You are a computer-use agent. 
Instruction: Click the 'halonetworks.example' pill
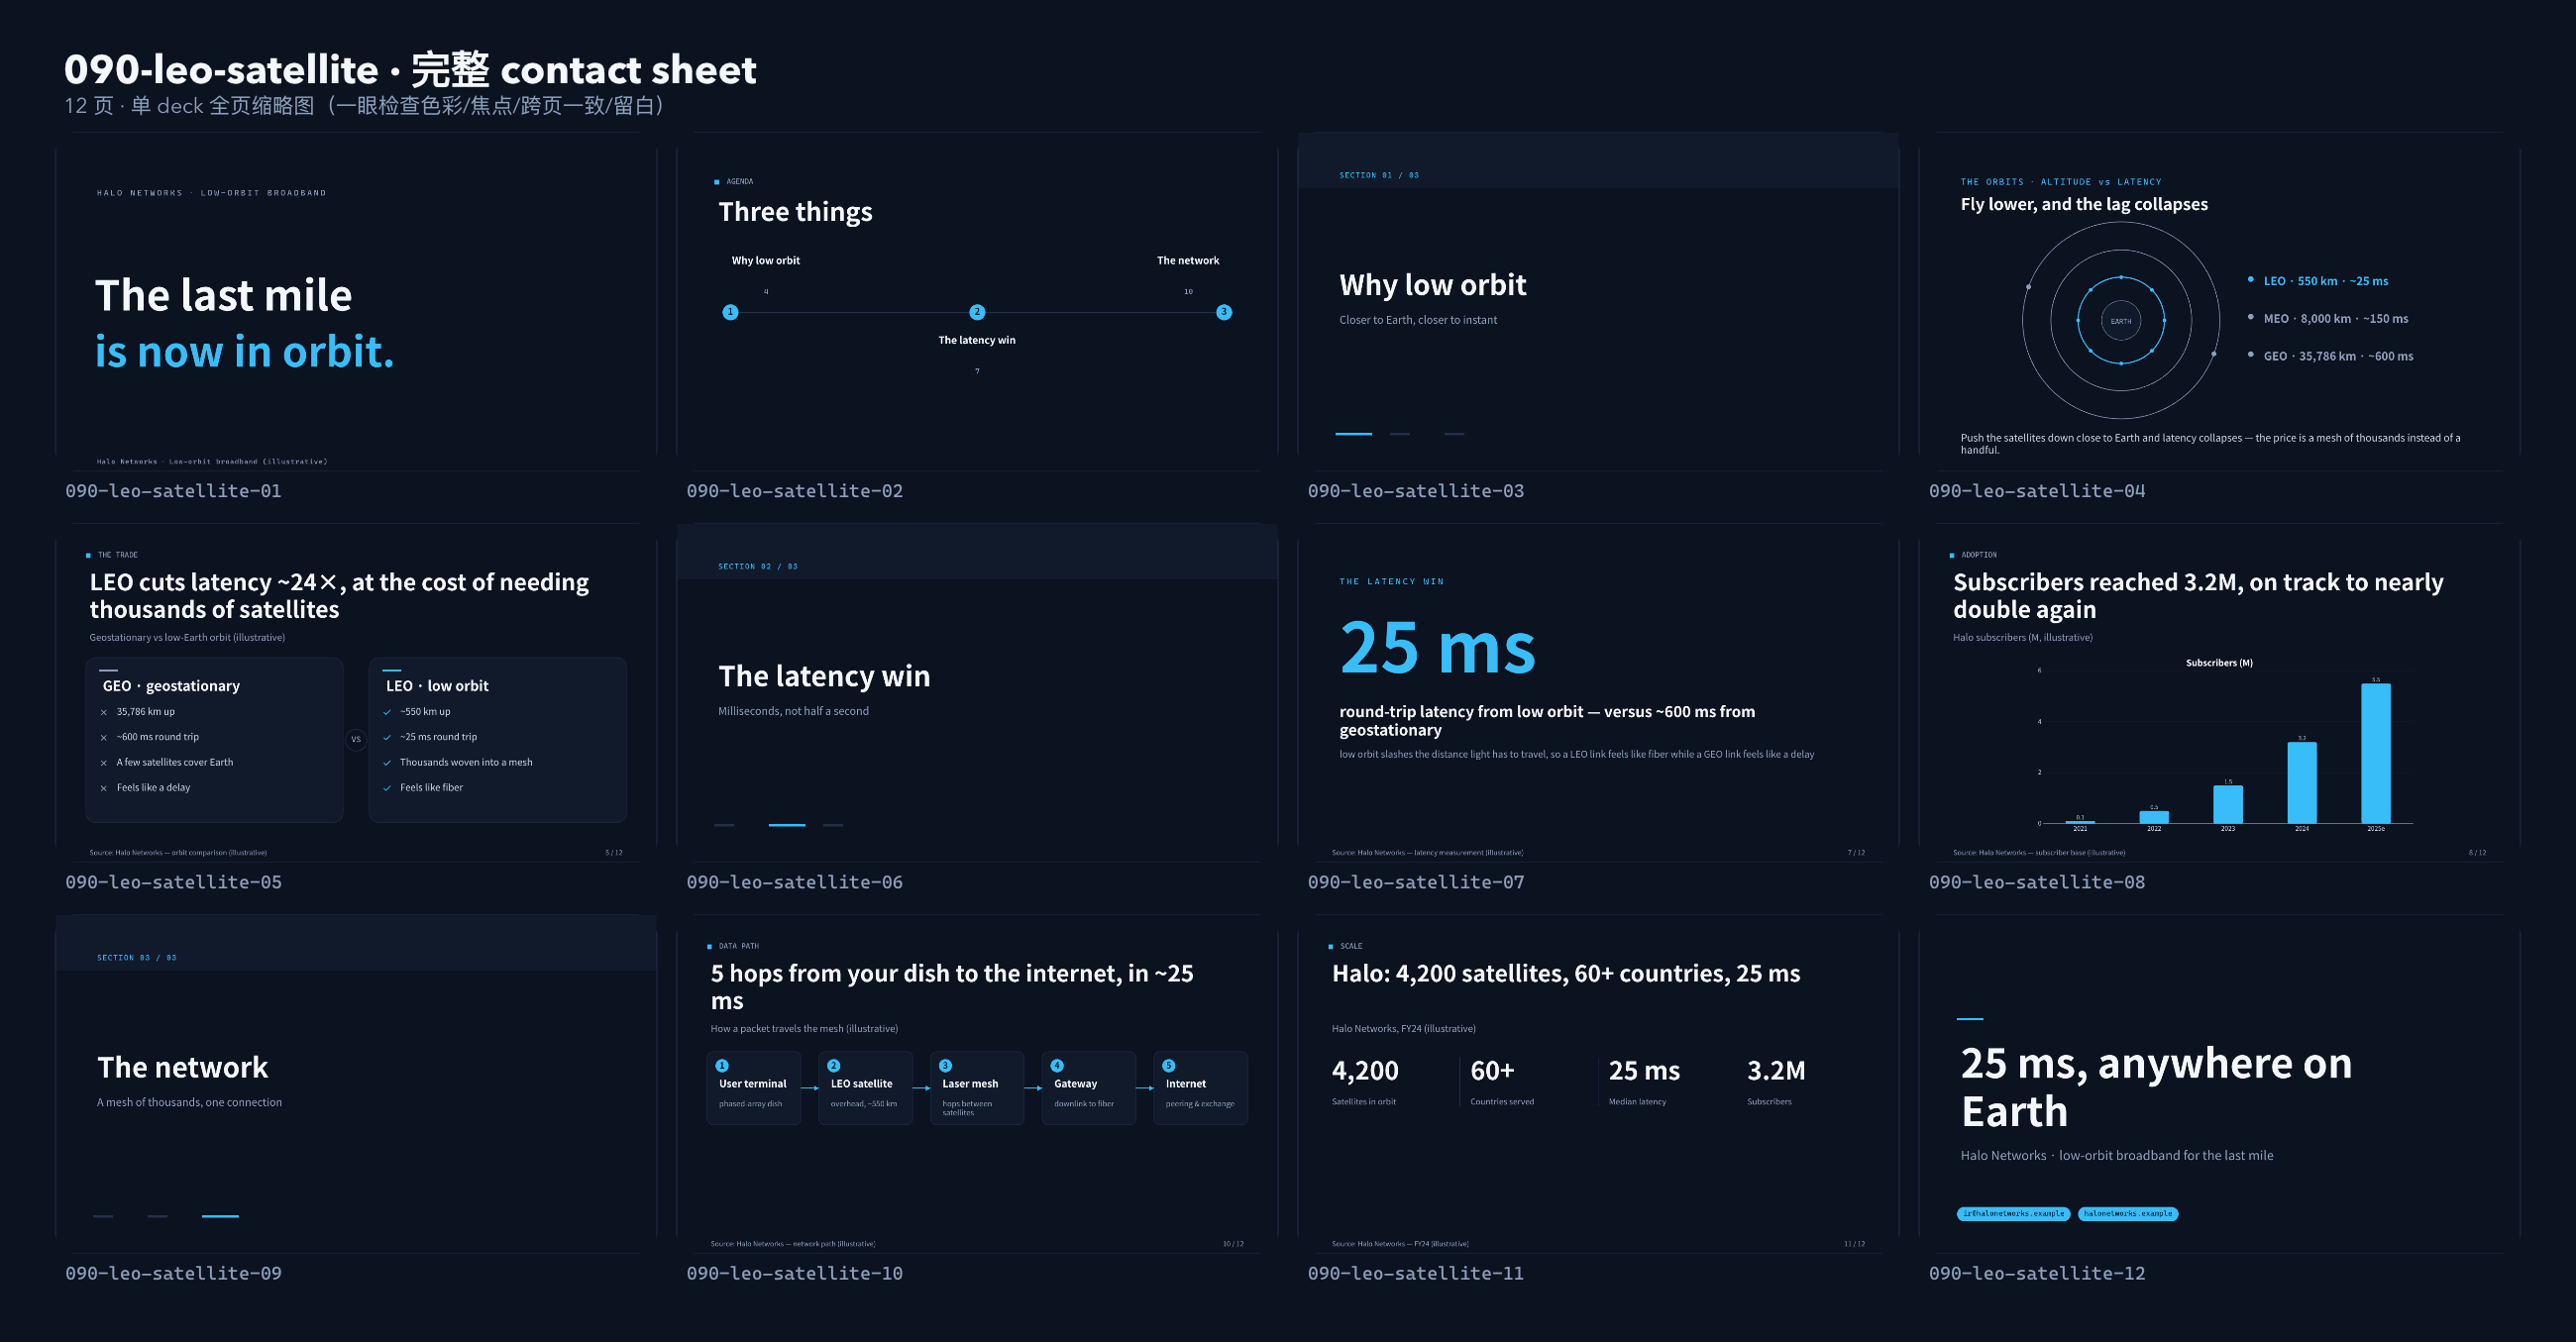(x=2128, y=1214)
